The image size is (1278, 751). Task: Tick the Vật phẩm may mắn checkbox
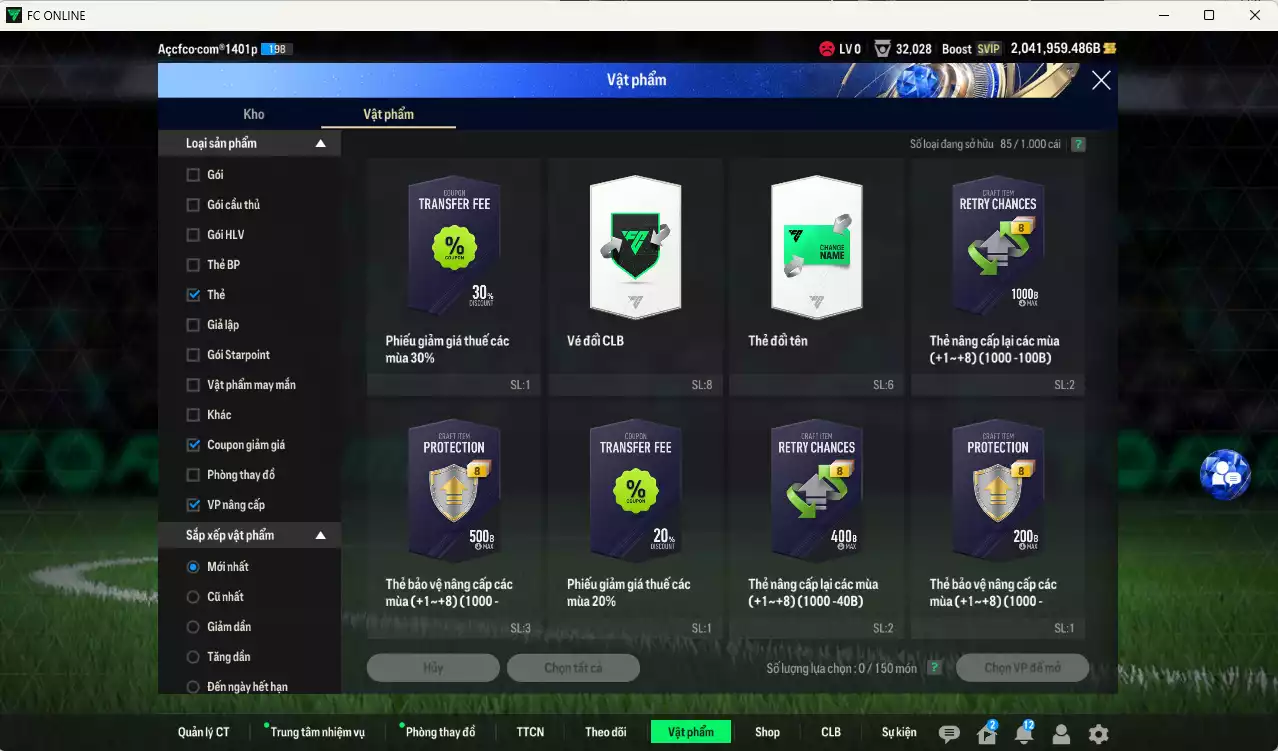point(193,385)
